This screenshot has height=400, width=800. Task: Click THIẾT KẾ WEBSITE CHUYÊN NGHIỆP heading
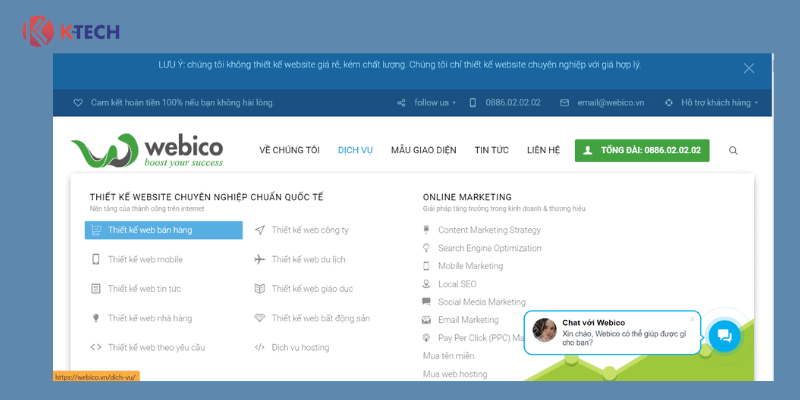coord(207,197)
